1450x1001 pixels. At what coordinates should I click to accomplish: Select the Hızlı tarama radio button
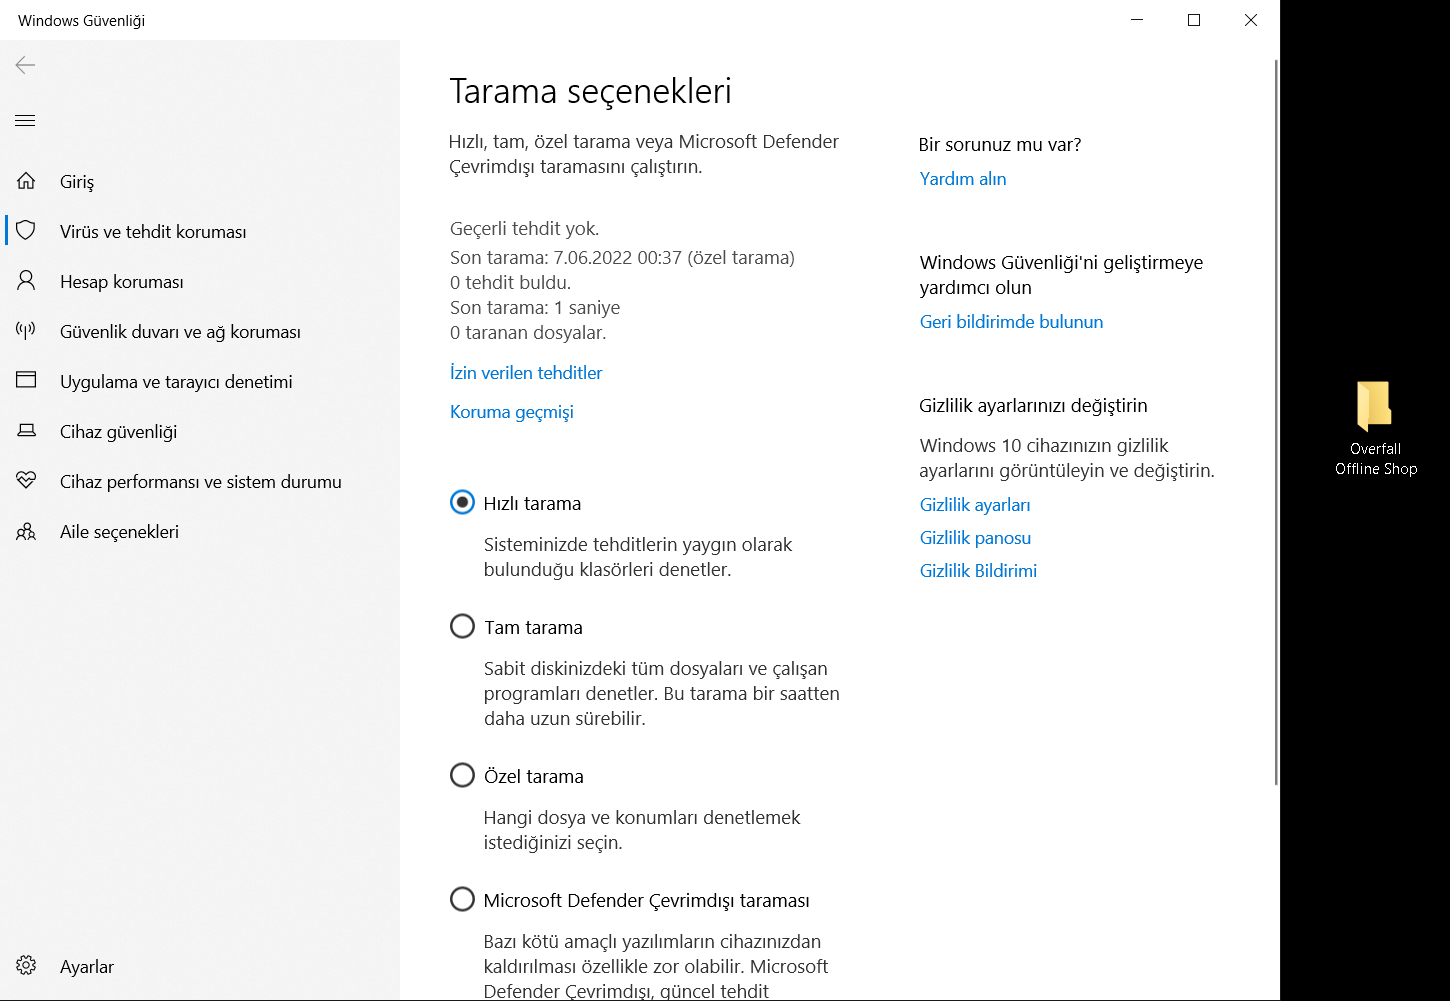[x=462, y=503]
